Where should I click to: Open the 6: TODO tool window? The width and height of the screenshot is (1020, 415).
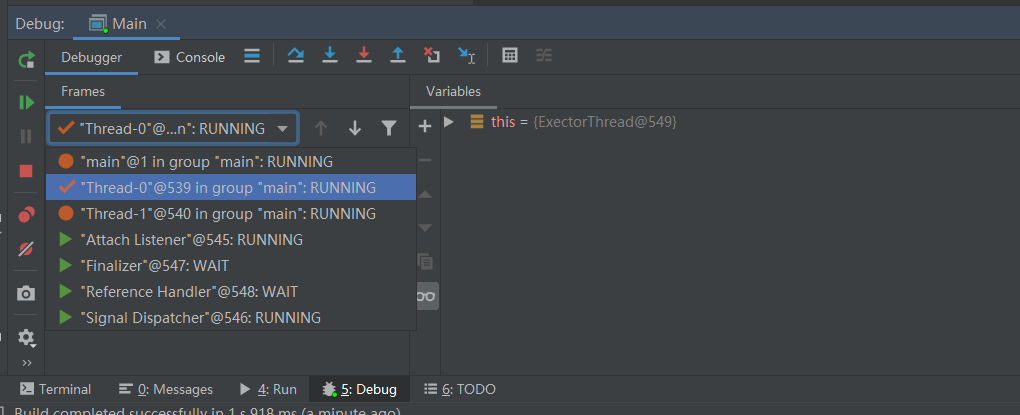[x=460, y=389]
